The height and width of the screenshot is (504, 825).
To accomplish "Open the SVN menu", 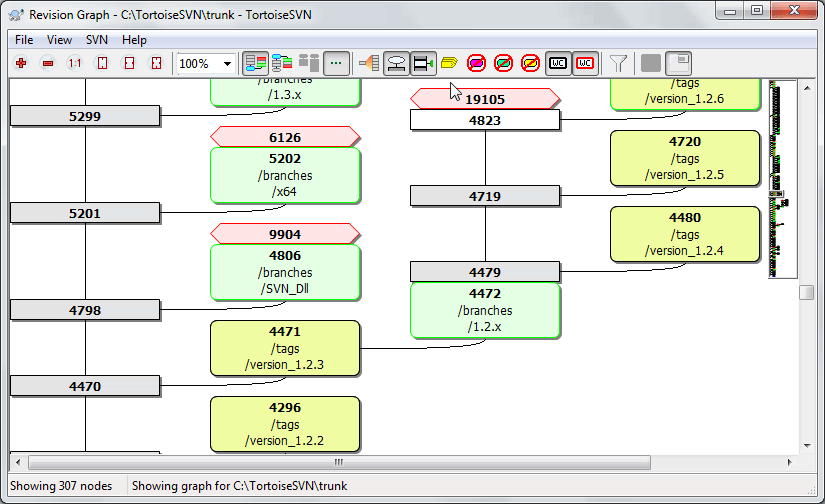I will 97,40.
